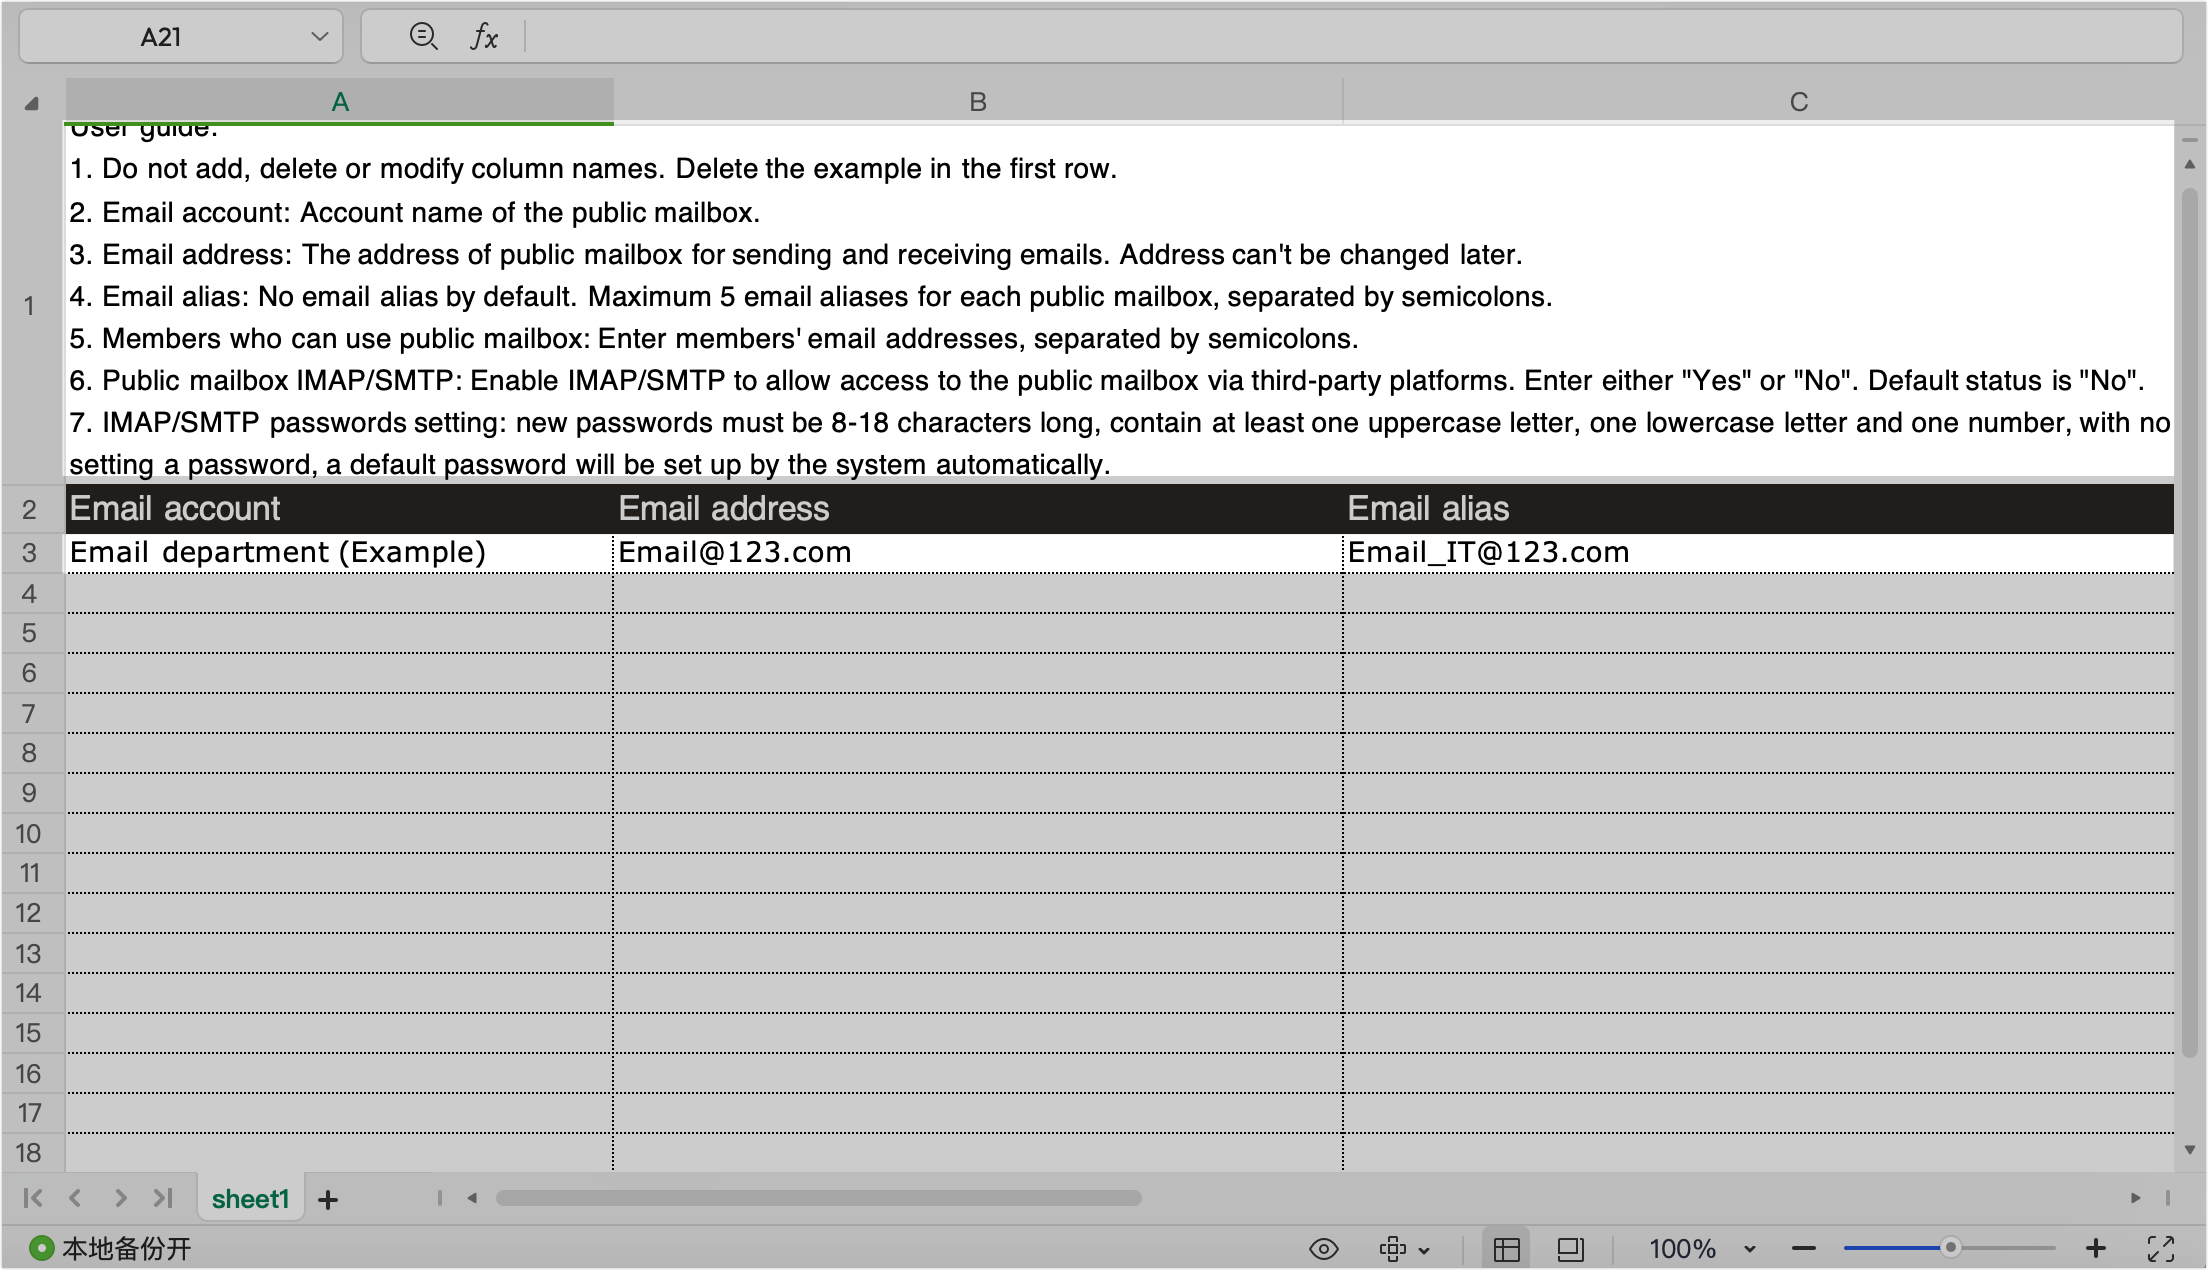Select the Normal view icon in status bar

(1507, 1248)
